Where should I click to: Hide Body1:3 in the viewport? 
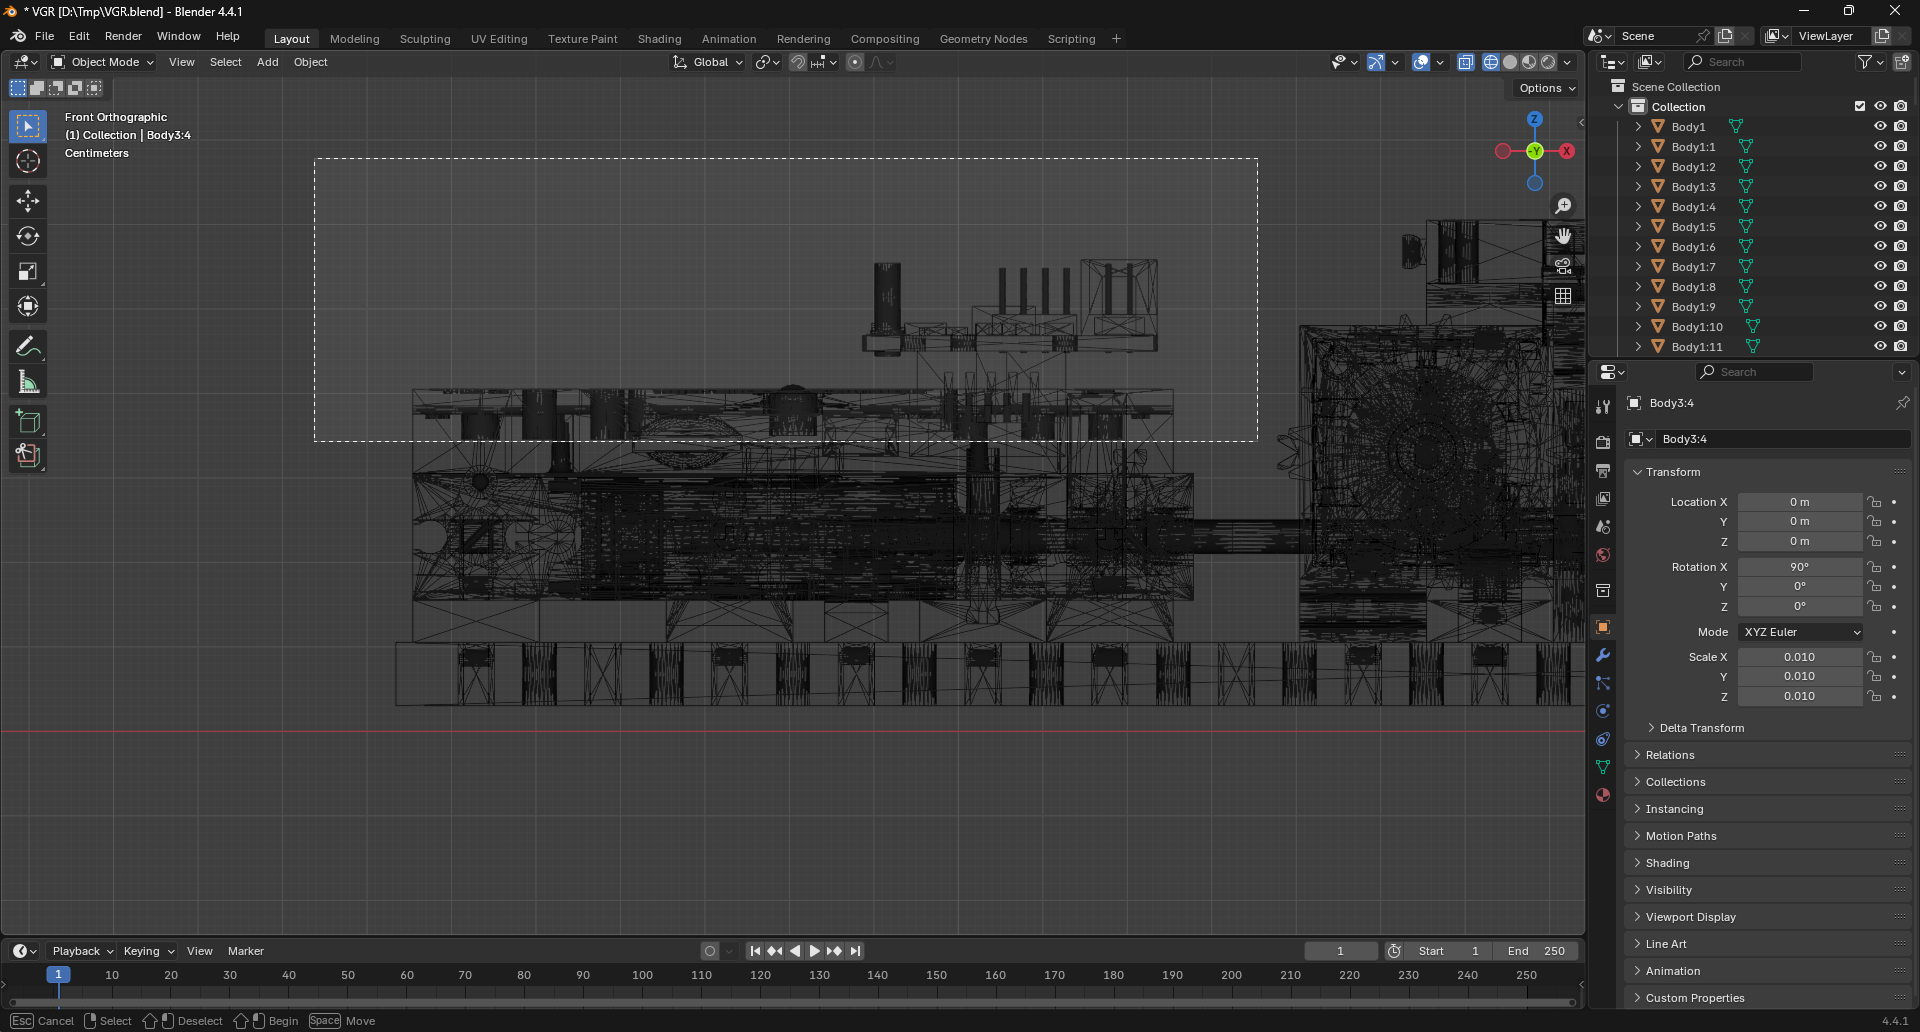(1880, 187)
